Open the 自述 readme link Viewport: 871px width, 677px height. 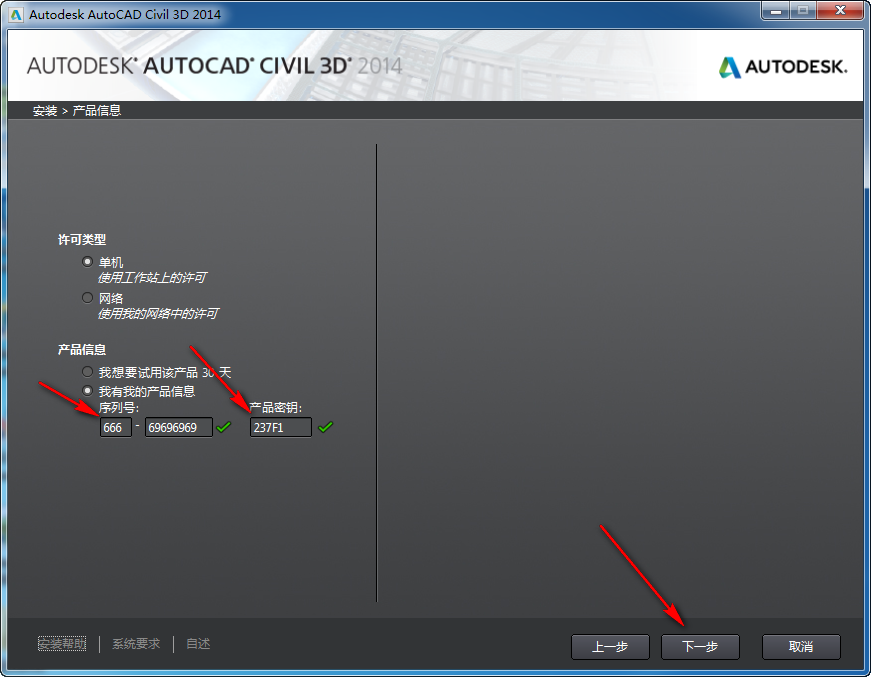[x=198, y=644]
